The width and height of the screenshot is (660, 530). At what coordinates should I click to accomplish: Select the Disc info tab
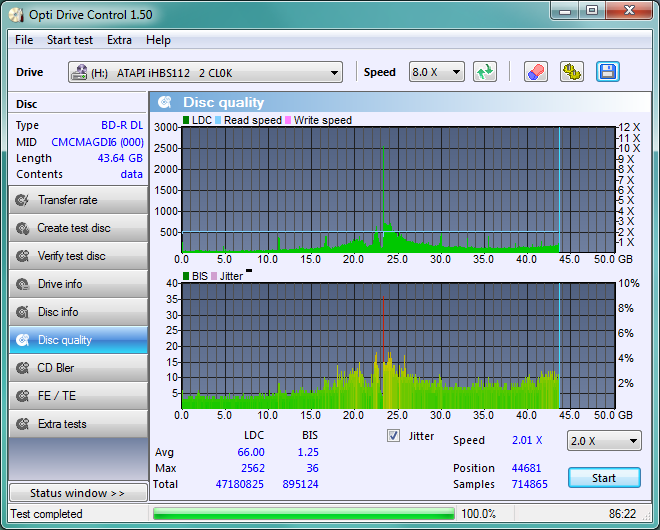[x=78, y=312]
